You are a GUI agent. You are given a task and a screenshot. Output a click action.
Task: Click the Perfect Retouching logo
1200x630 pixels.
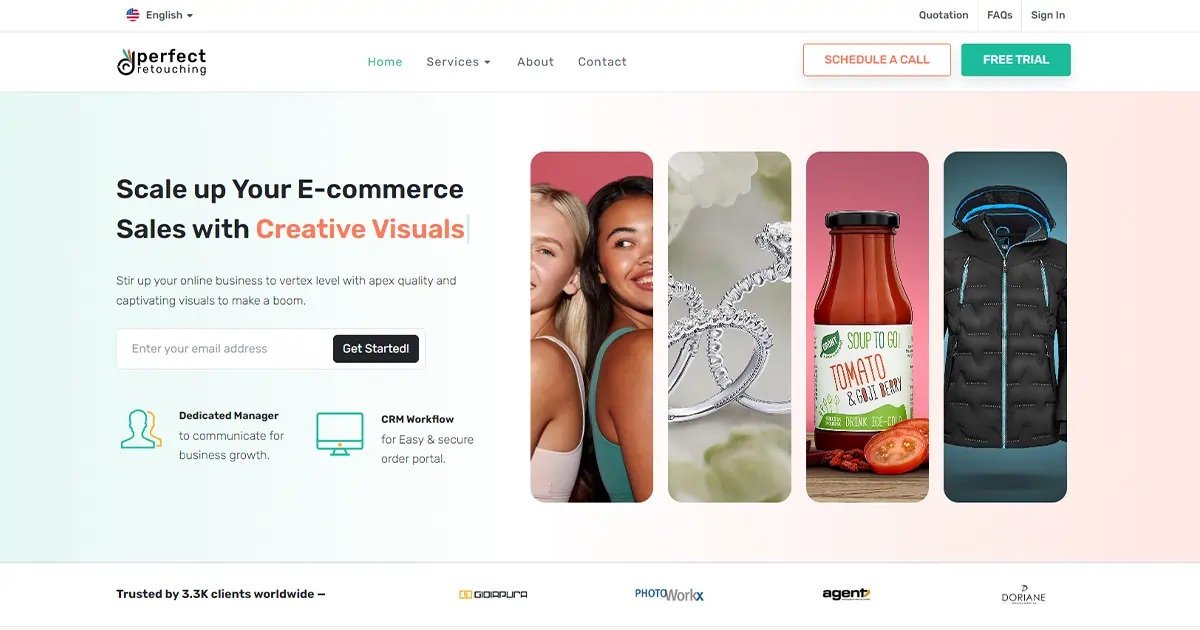pos(161,62)
